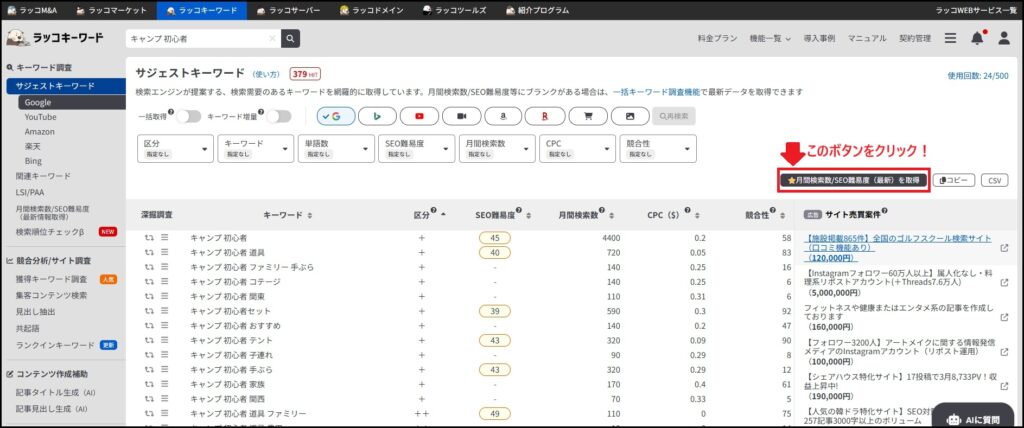Download results with the CSV button
Screen dimensions: 1024x428
[995, 180]
